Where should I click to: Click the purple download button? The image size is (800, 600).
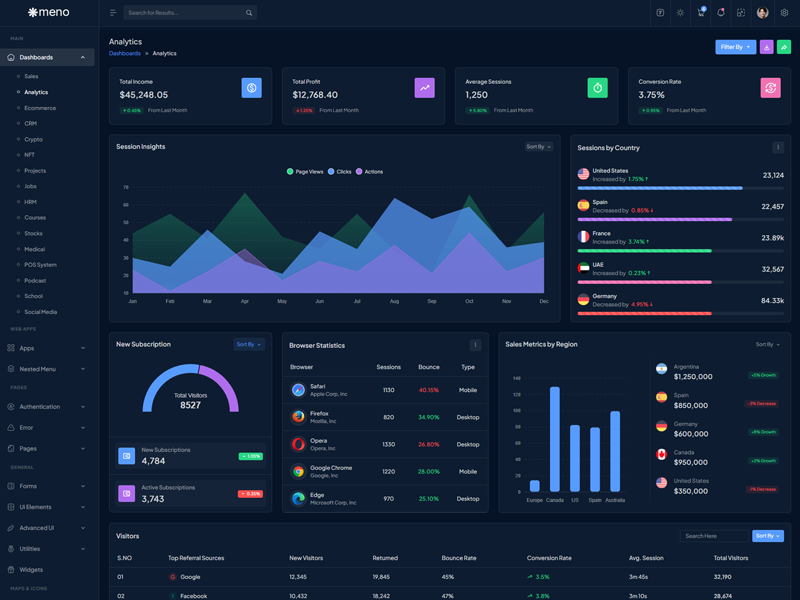766,47
